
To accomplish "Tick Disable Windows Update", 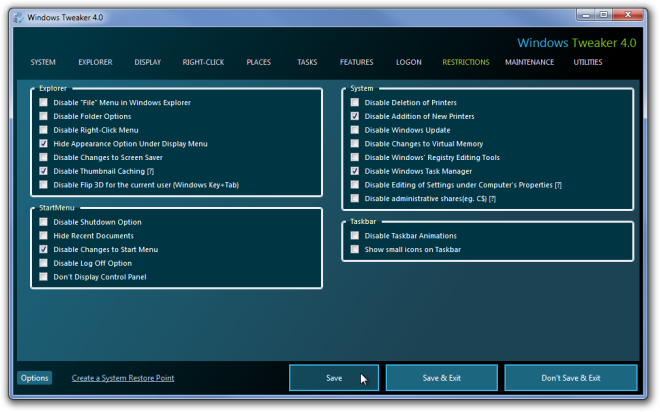I will (355, 130).
